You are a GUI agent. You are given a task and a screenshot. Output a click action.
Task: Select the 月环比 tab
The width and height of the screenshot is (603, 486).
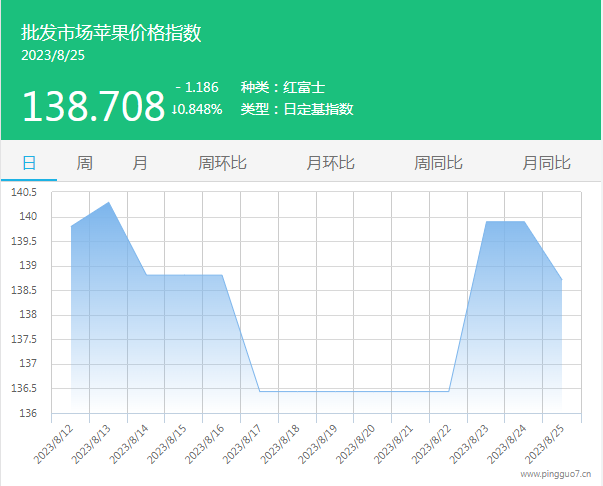pos(330,163)
